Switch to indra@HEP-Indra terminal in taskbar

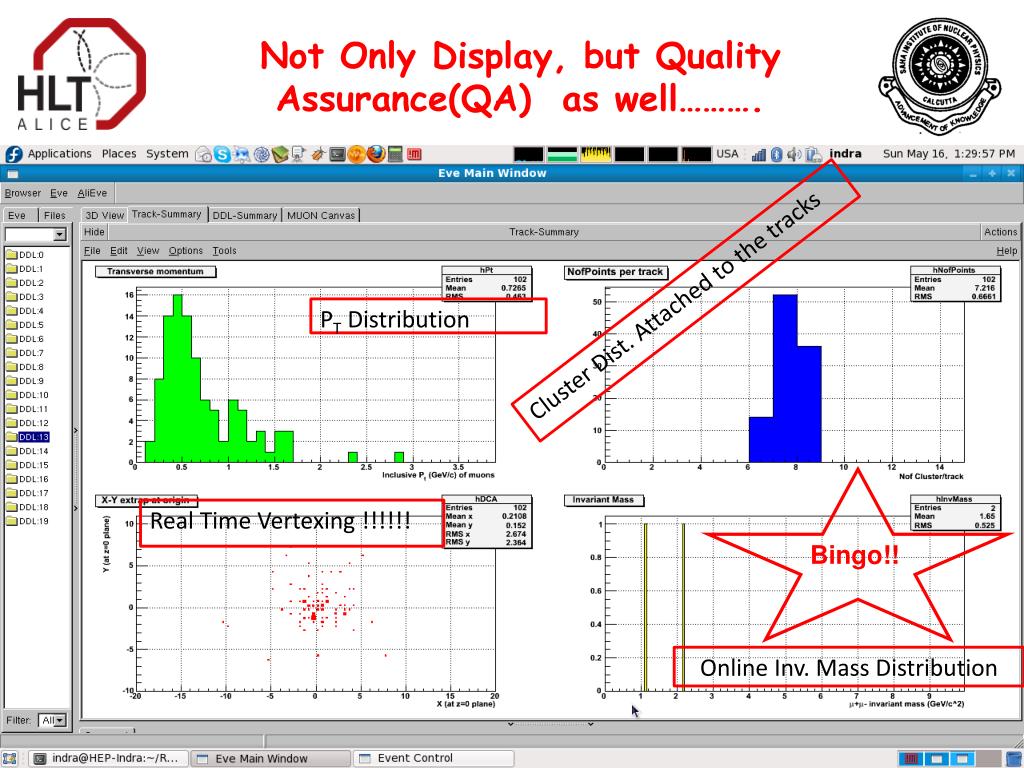tap(109, 759)
